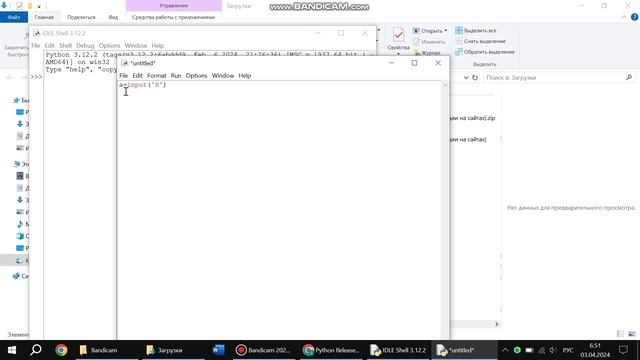Viewport: 640px width, 360px height.
Task: Click the search magnifier icon in Explorer
Action: 629,78
